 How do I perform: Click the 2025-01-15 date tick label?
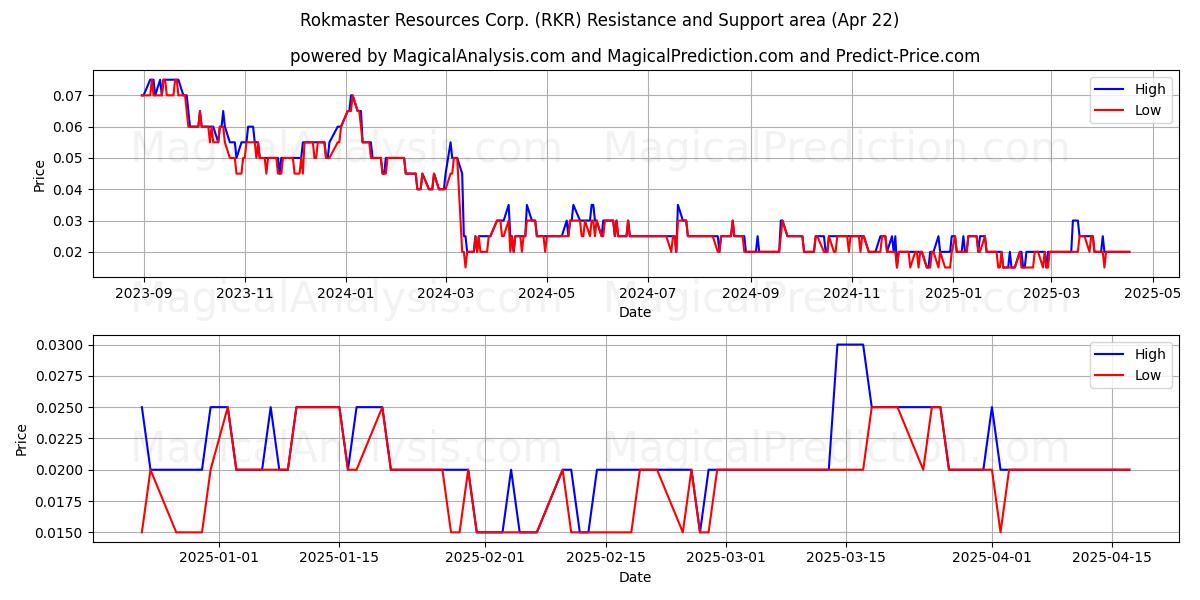tap(340, 558)
